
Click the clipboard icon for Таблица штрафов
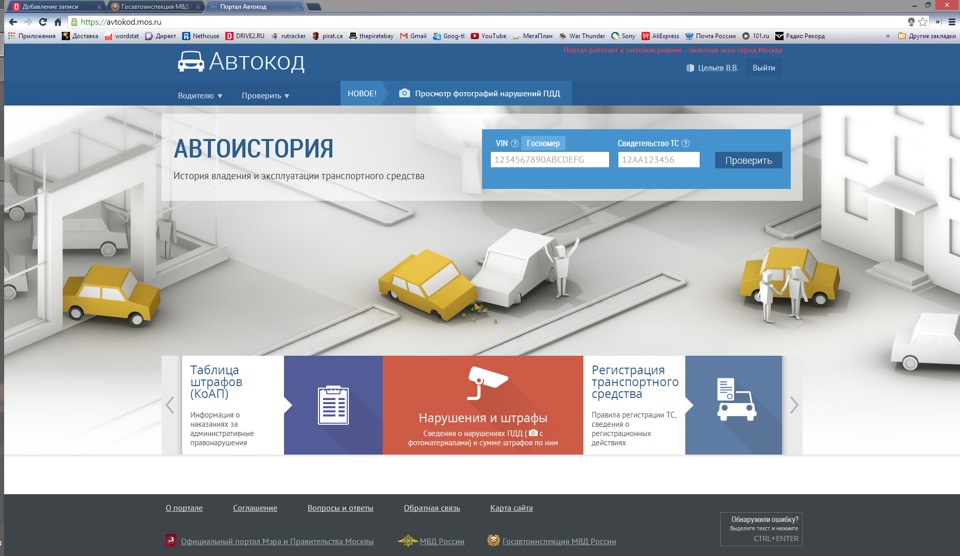(332, 405)
